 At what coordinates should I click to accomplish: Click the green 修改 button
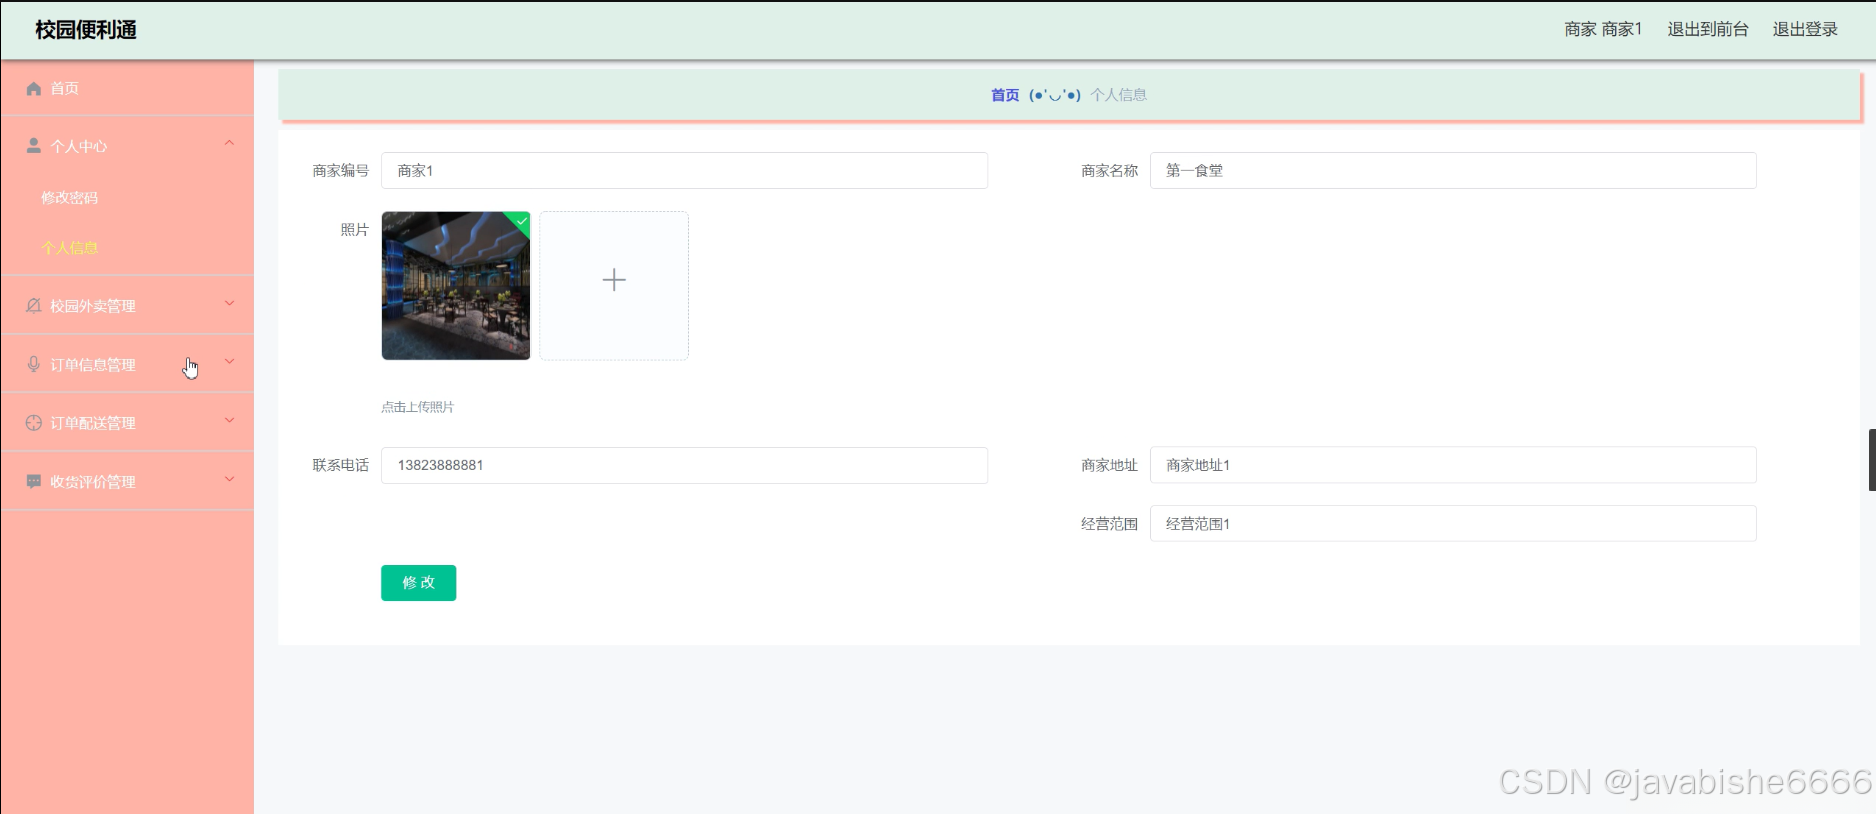418,583
